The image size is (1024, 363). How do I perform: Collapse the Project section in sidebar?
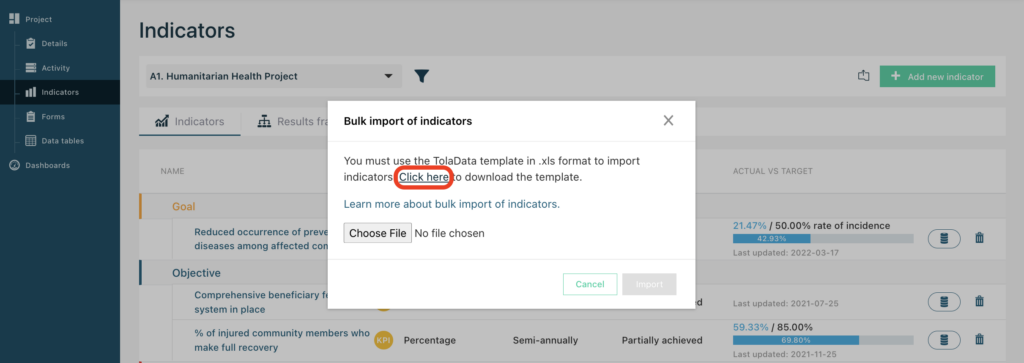tap(31, 20)
